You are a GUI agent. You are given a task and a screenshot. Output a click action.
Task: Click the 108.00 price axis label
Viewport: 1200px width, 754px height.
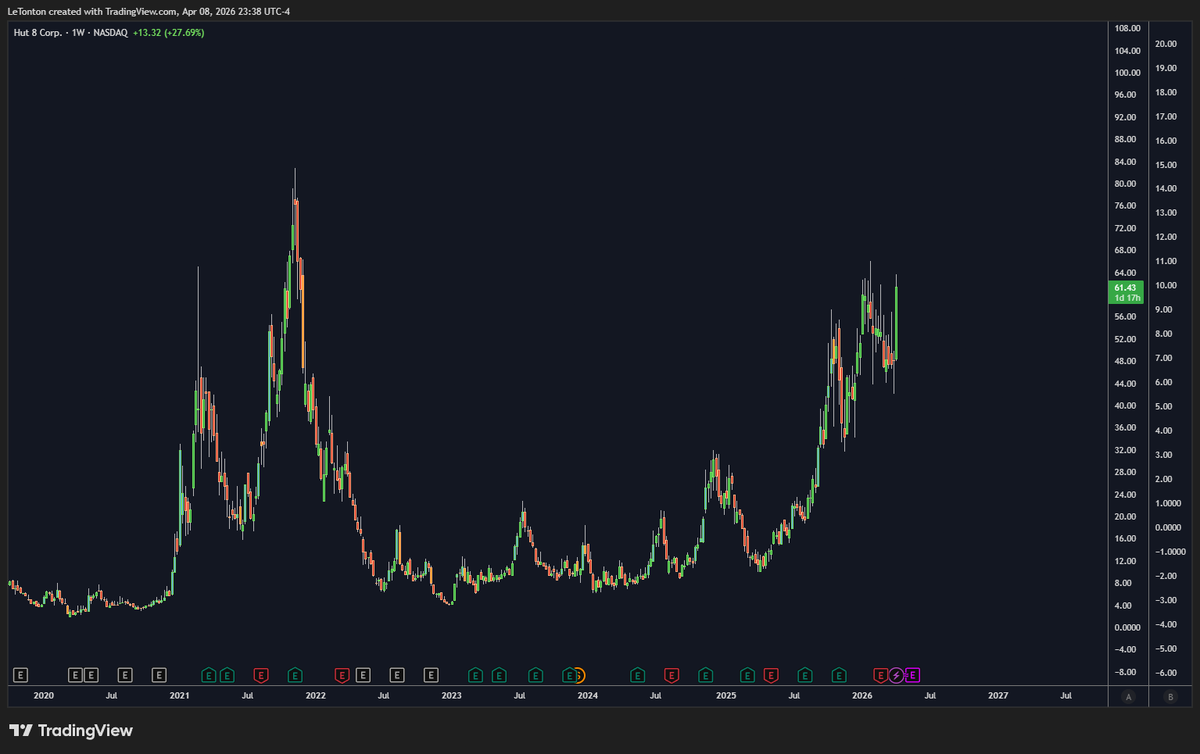click(x=1128, y=28)
